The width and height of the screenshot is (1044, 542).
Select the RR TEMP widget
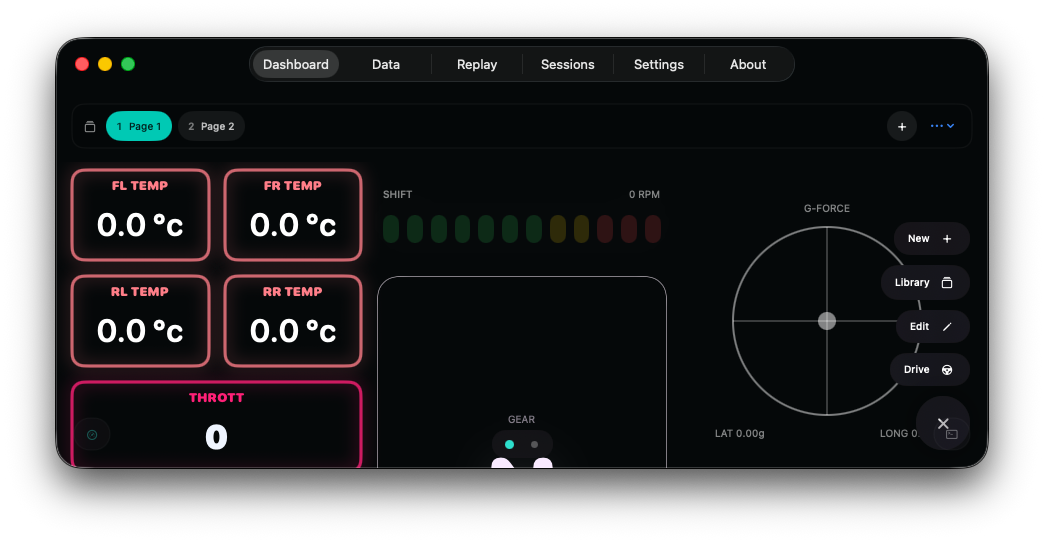click(293, 320)
